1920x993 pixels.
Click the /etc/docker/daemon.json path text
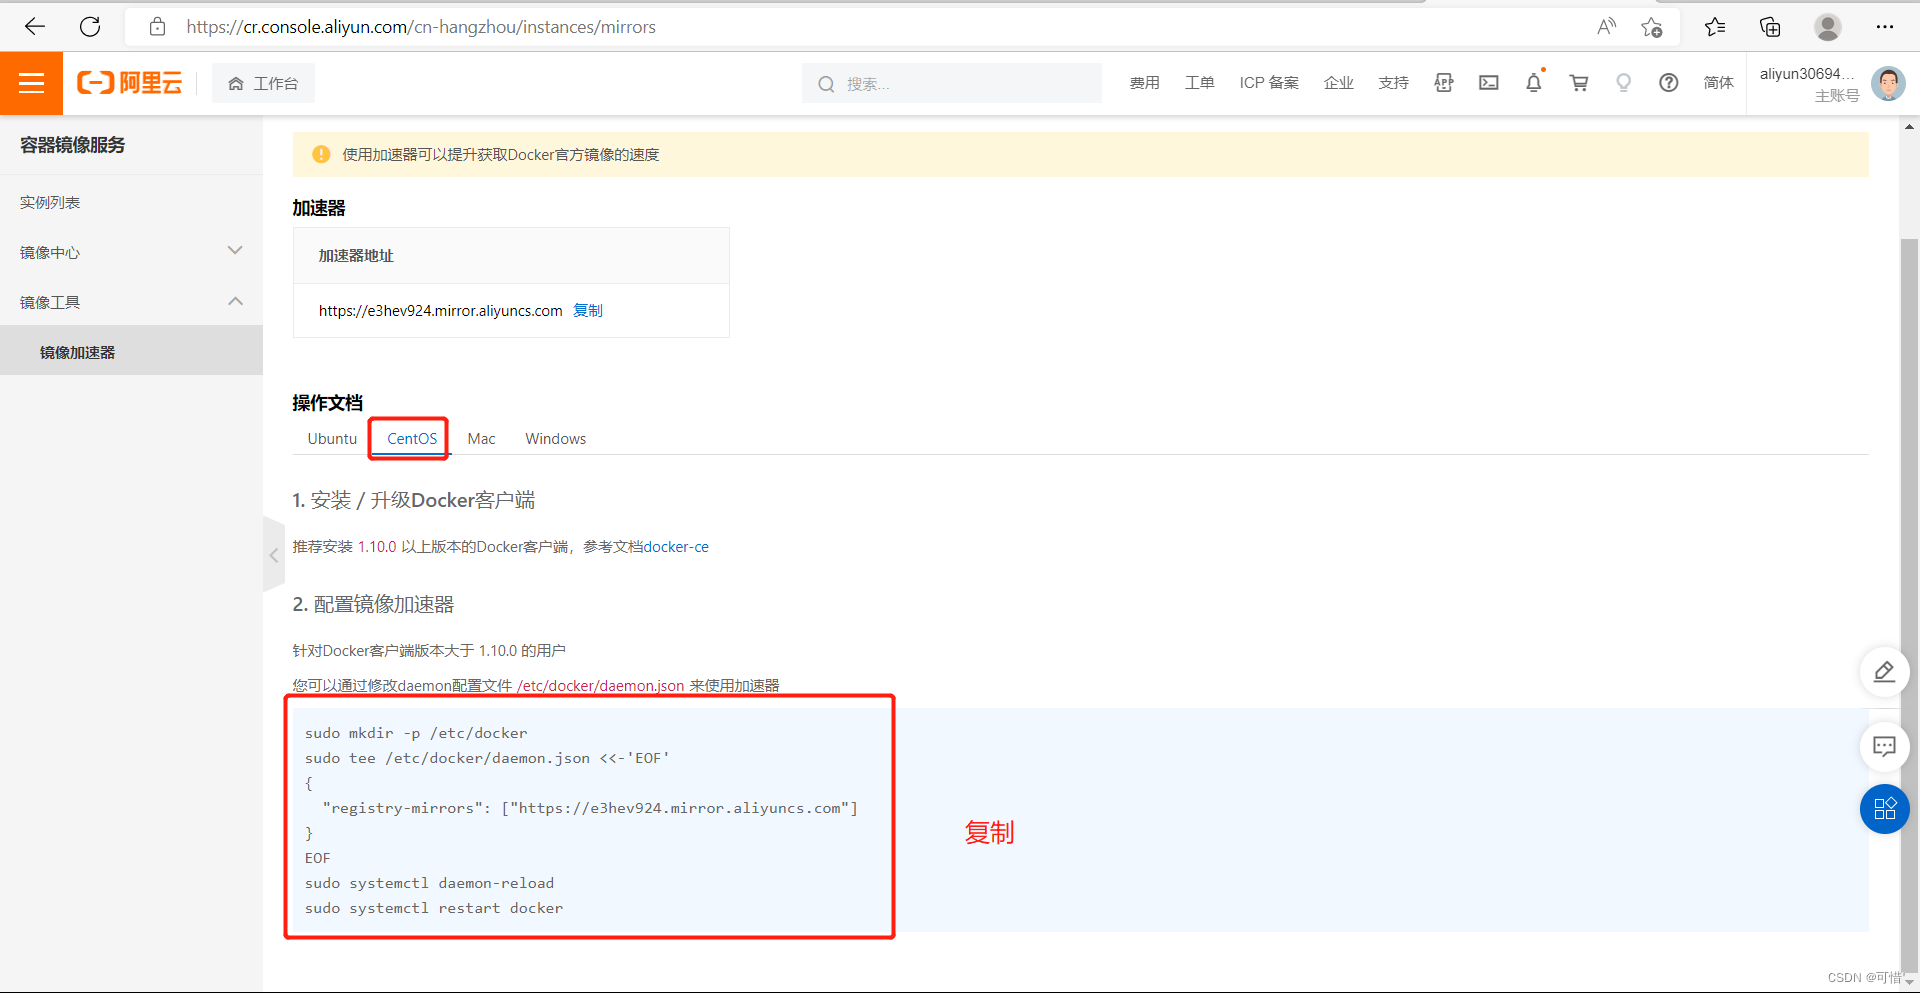600,686
